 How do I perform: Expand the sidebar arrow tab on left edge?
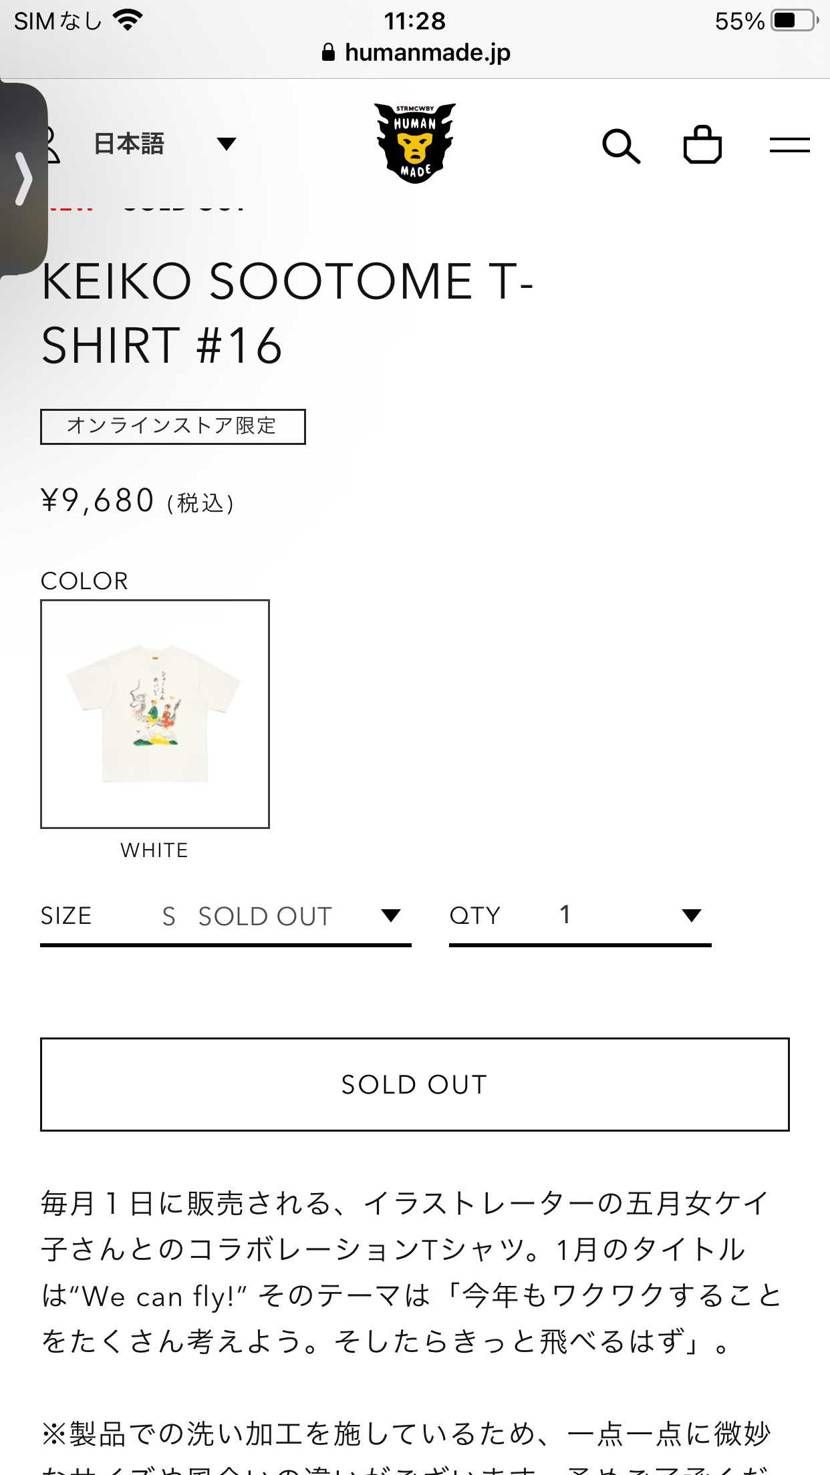point(24,180)
